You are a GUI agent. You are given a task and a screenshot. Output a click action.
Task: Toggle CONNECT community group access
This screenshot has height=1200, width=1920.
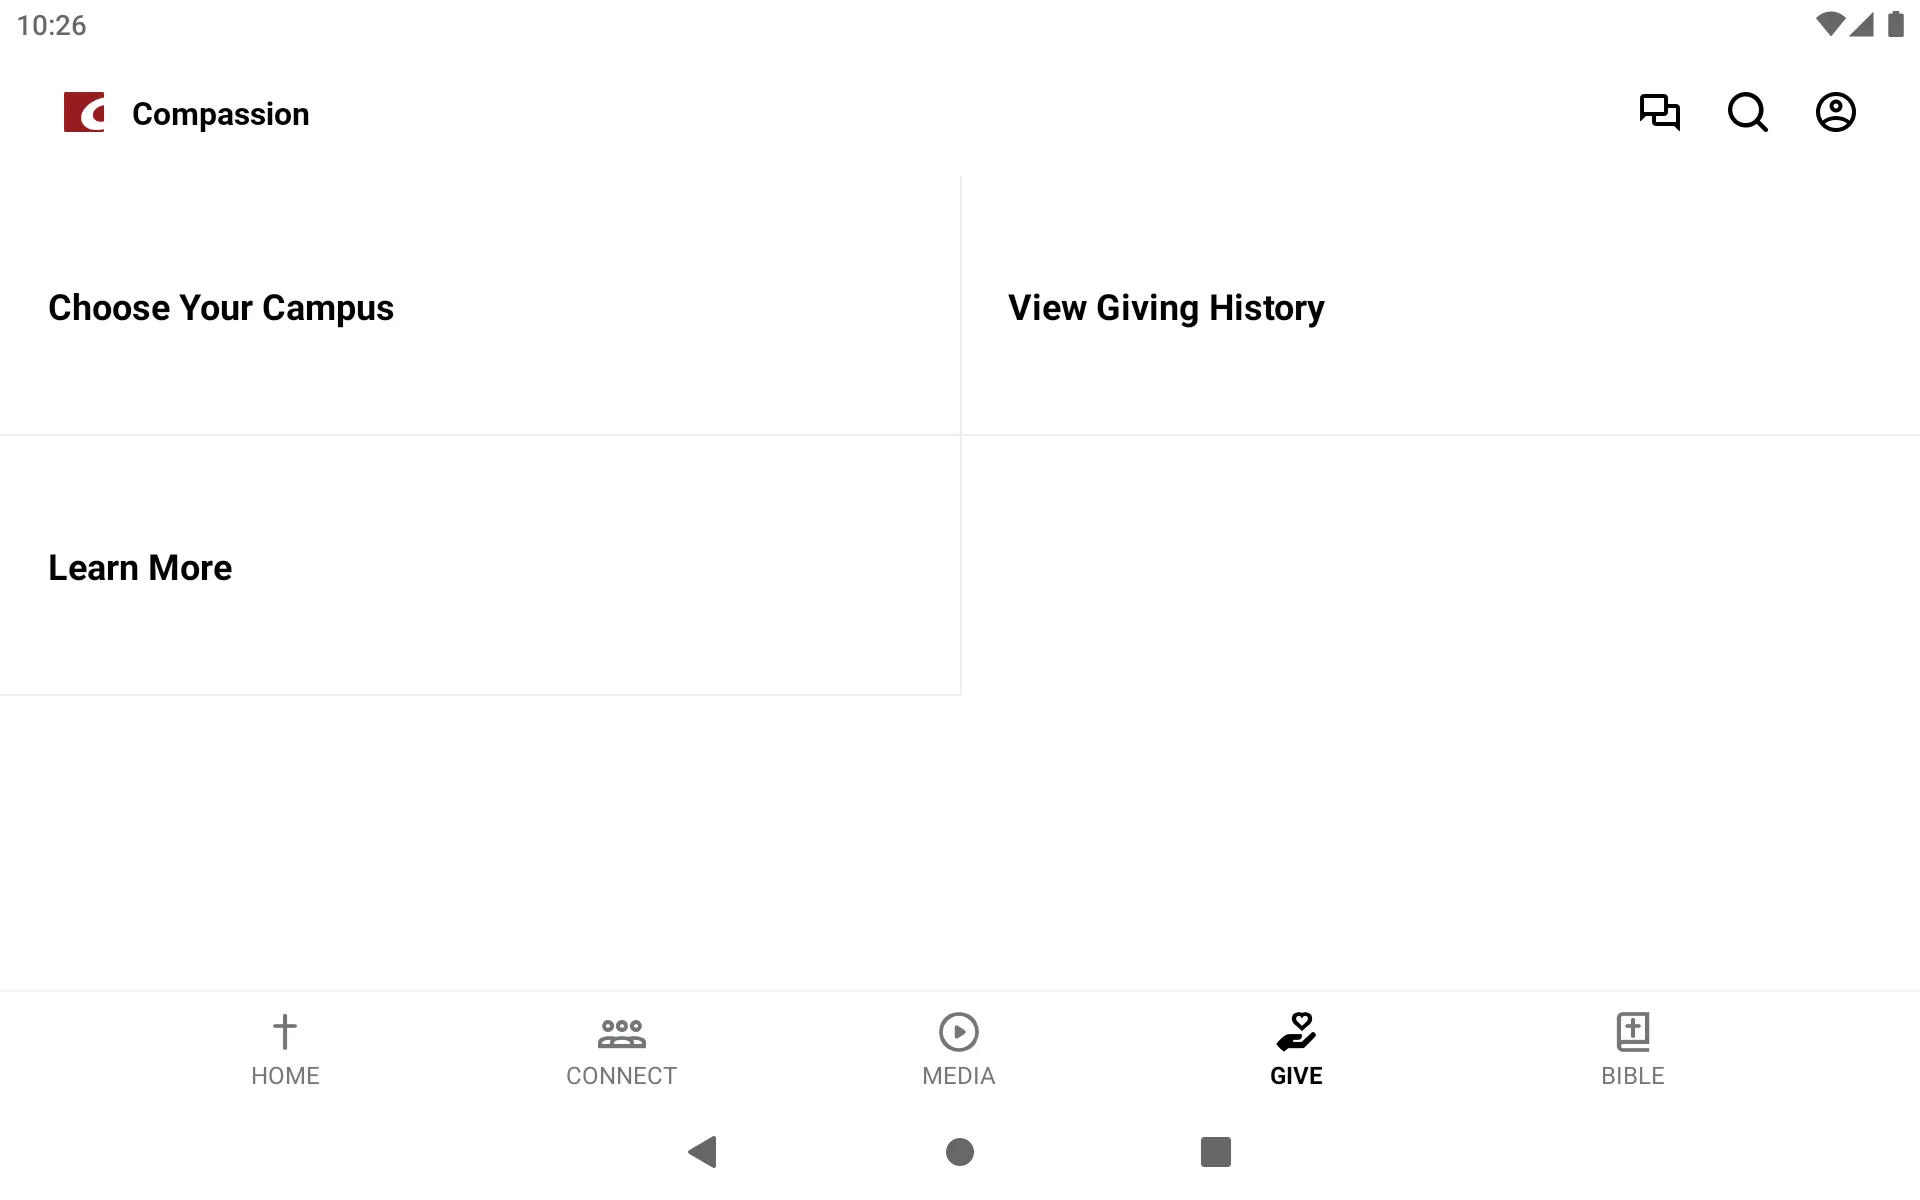[621, 1047]
